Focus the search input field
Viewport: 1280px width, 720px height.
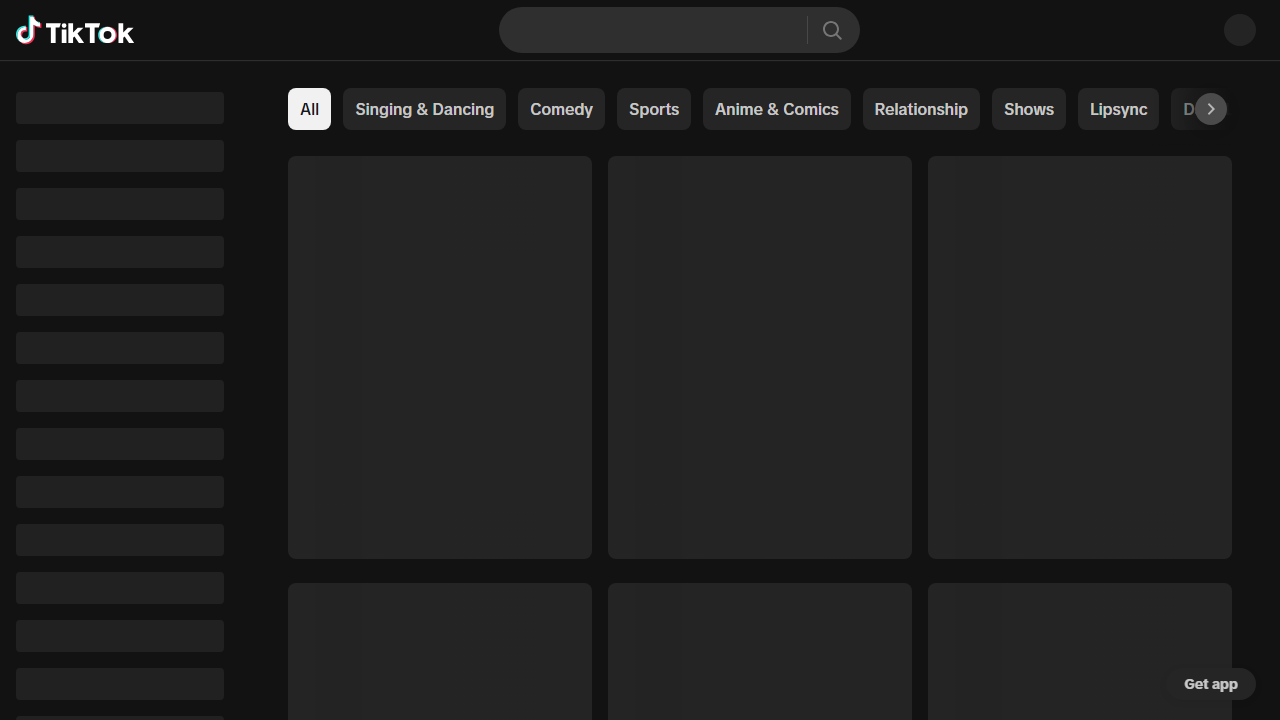coord(652,30)
